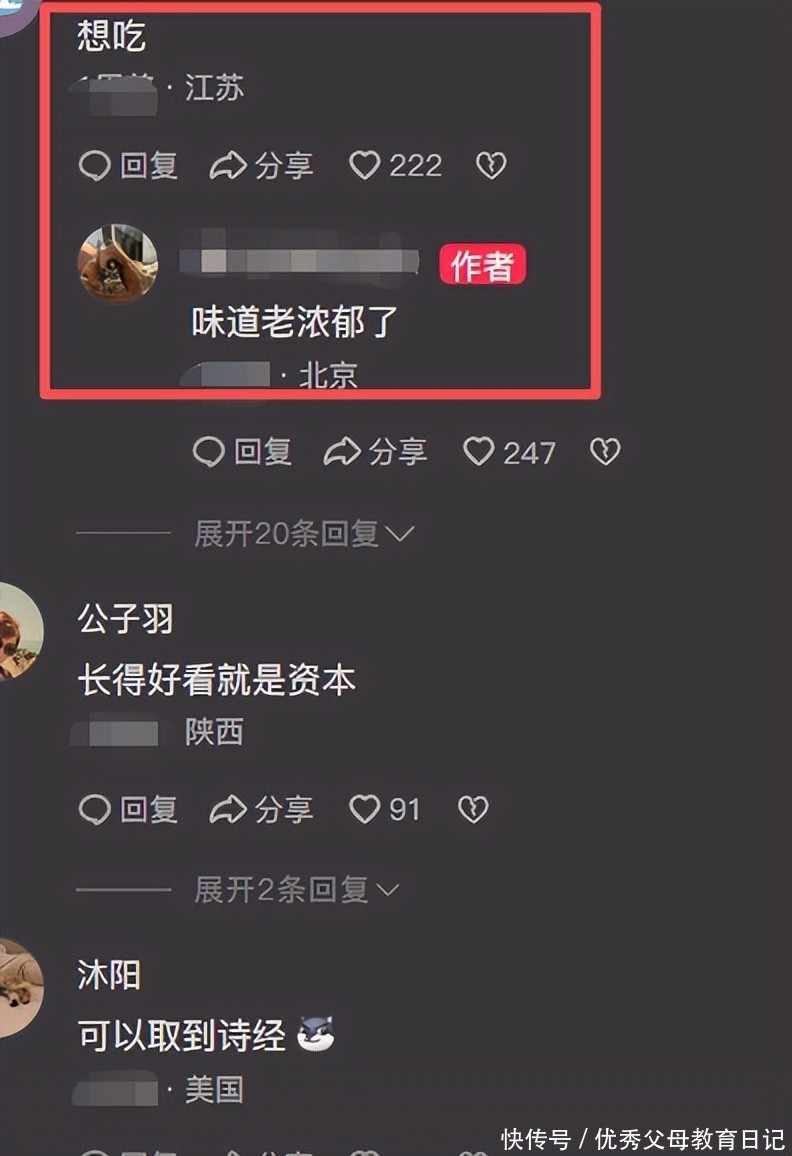Reply to the 想吃 comment from 江苏

click(128, 165)
